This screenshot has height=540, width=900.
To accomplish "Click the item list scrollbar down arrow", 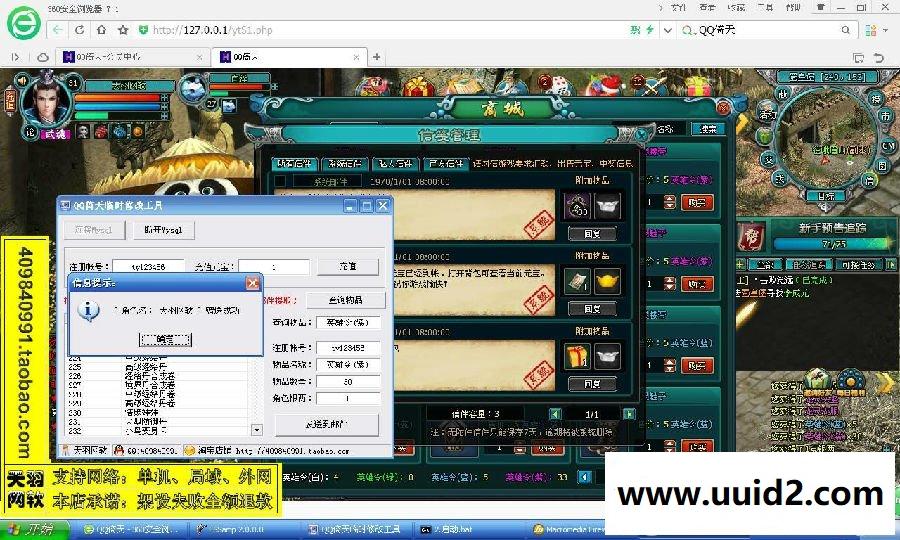I will (257, 430).
